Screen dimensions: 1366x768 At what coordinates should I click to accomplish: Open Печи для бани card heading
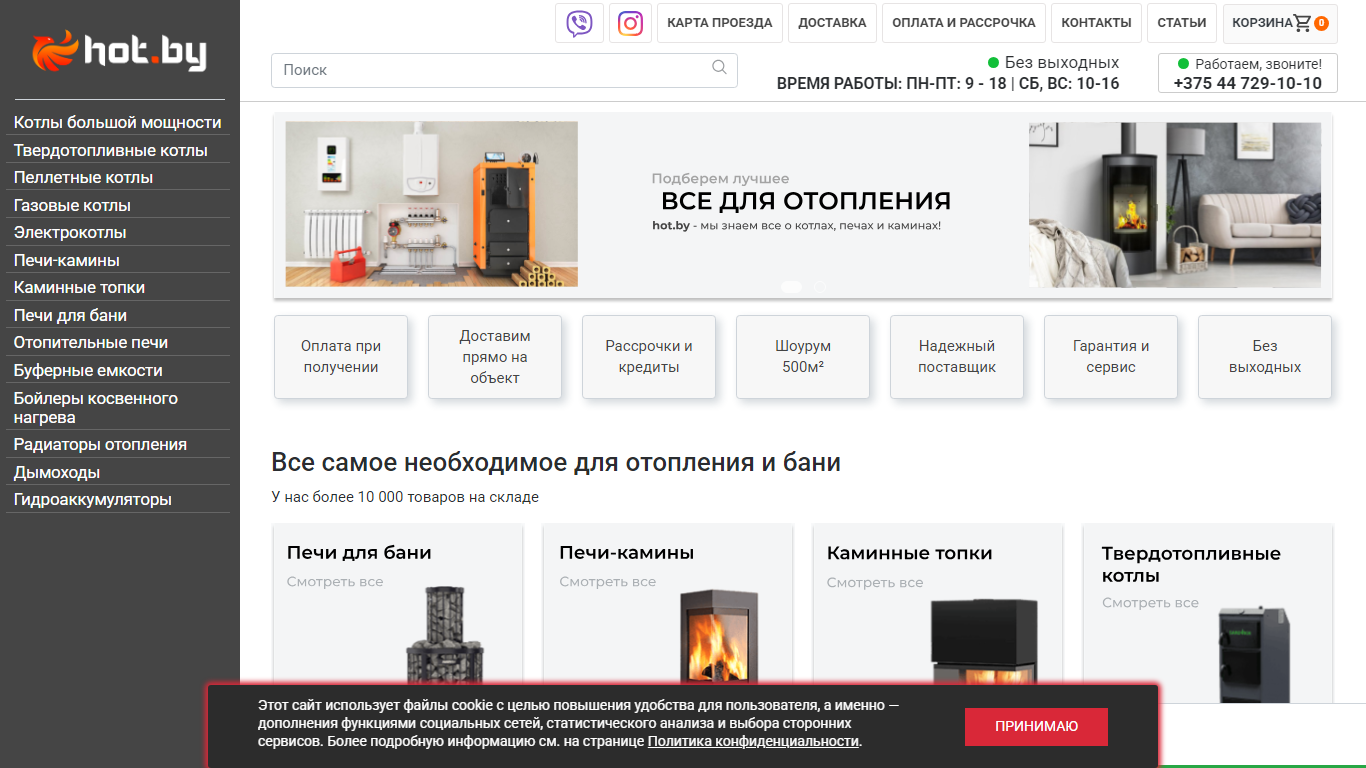359,552
